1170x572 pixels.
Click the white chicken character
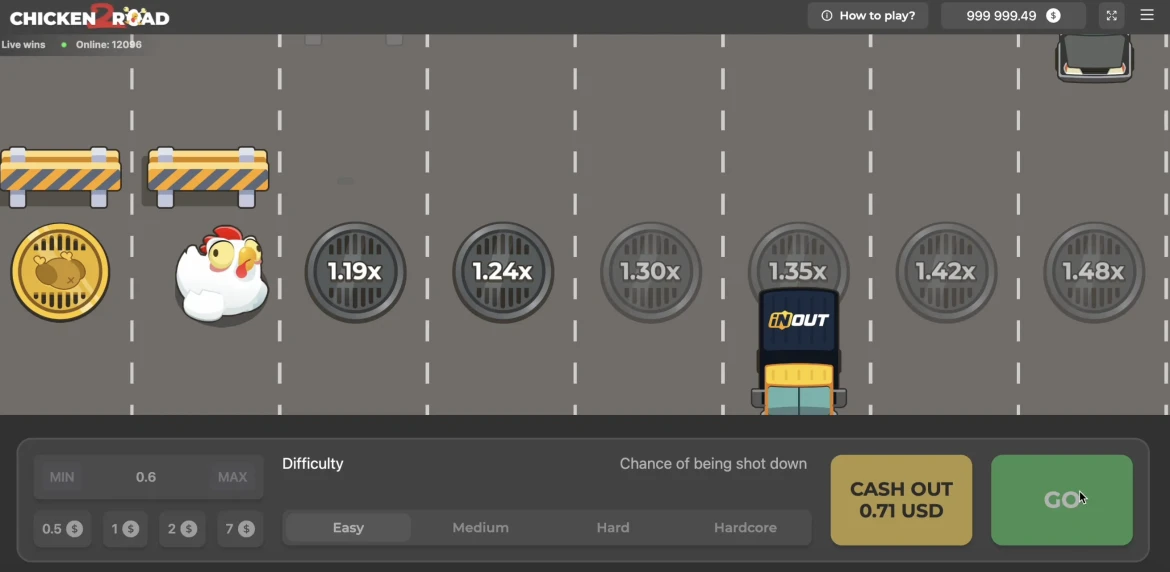pyautogui.click(x=221, y=274)
